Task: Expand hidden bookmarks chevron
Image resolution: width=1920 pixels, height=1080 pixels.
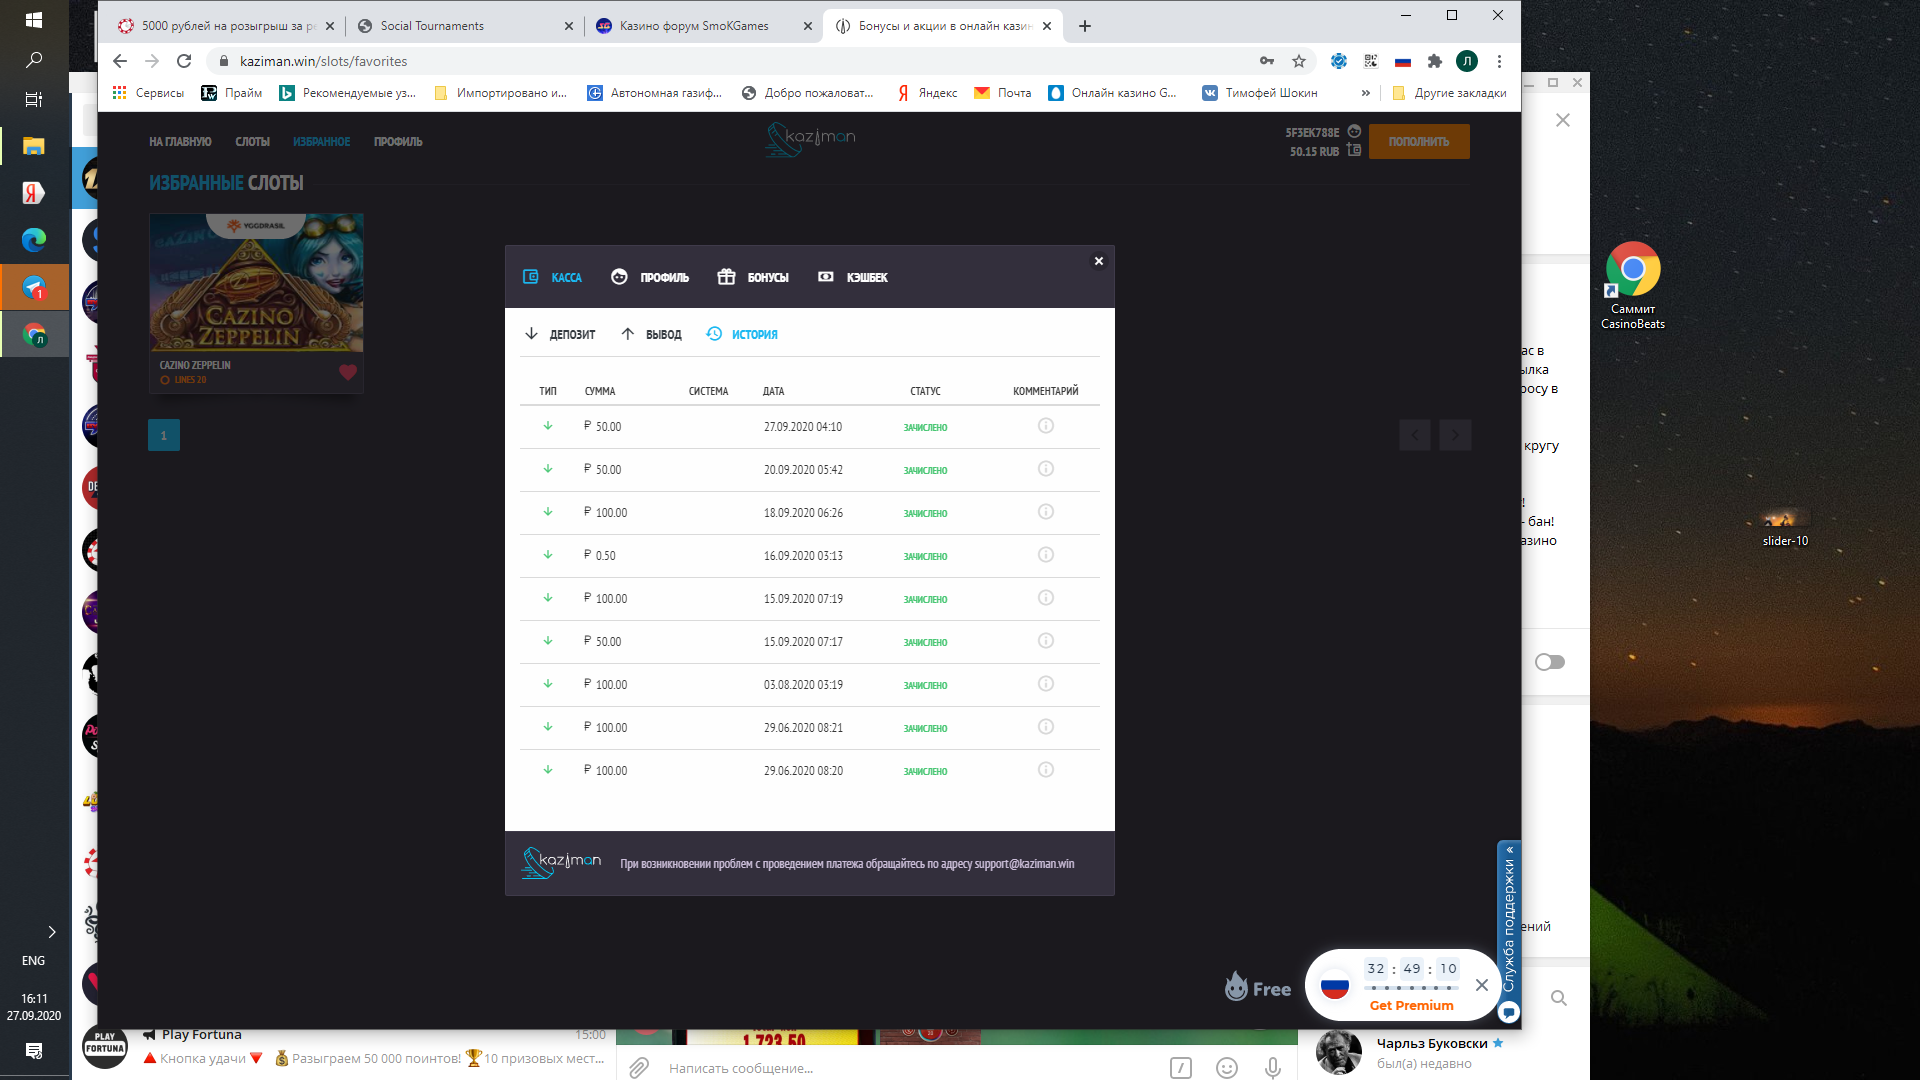Action: tap(1365, 93)
